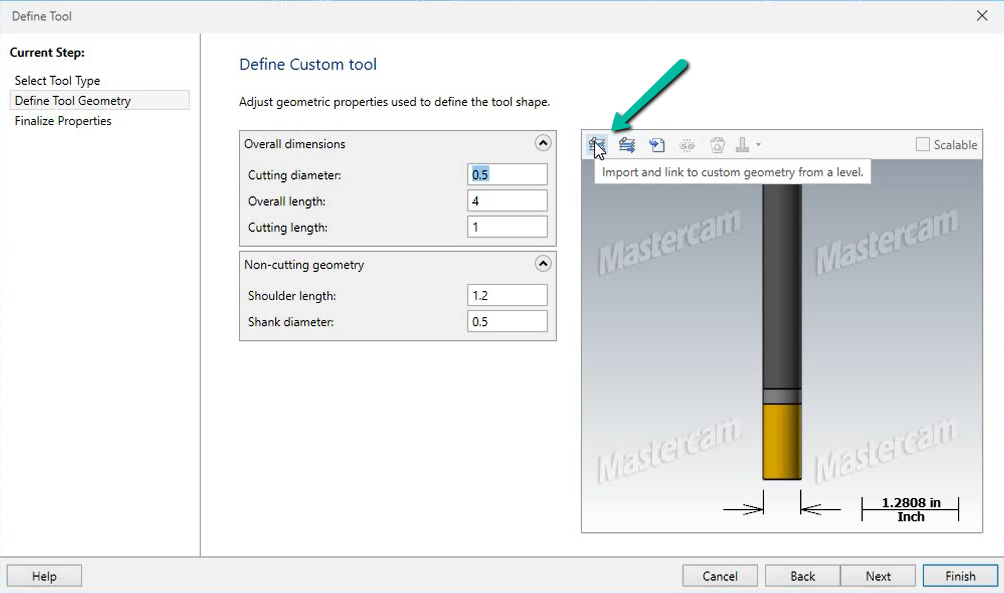The height and width of the screenshot is (593, 1004).
Task: Click the Next button
Action: 878,576
